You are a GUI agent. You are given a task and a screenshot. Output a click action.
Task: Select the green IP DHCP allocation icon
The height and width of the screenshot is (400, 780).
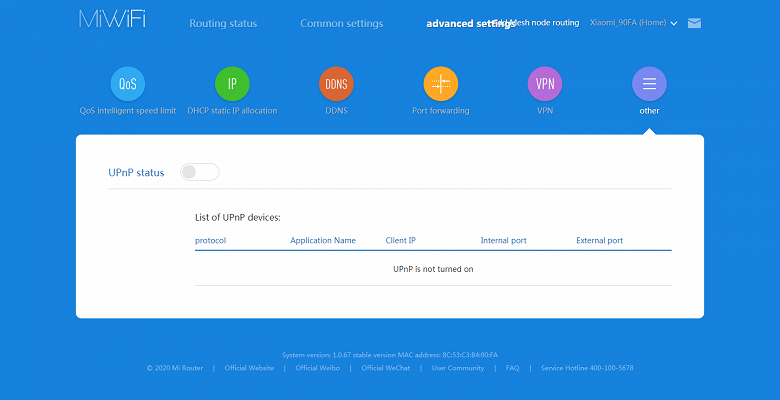232,84
